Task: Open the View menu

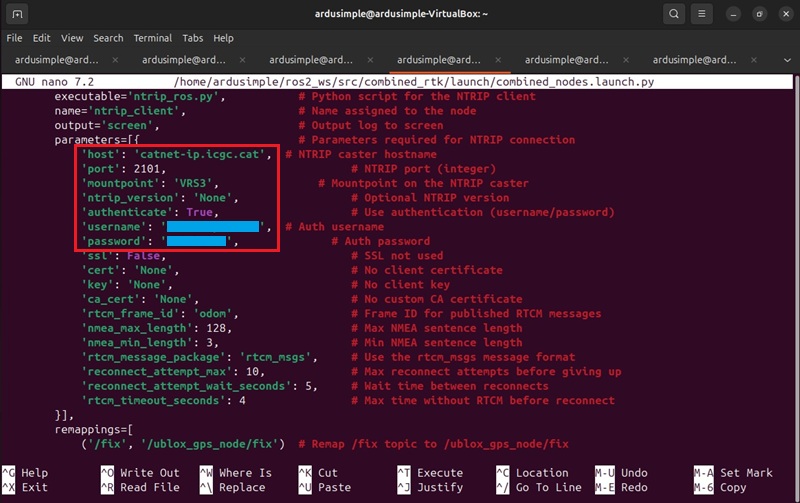Action: (73, 38)
